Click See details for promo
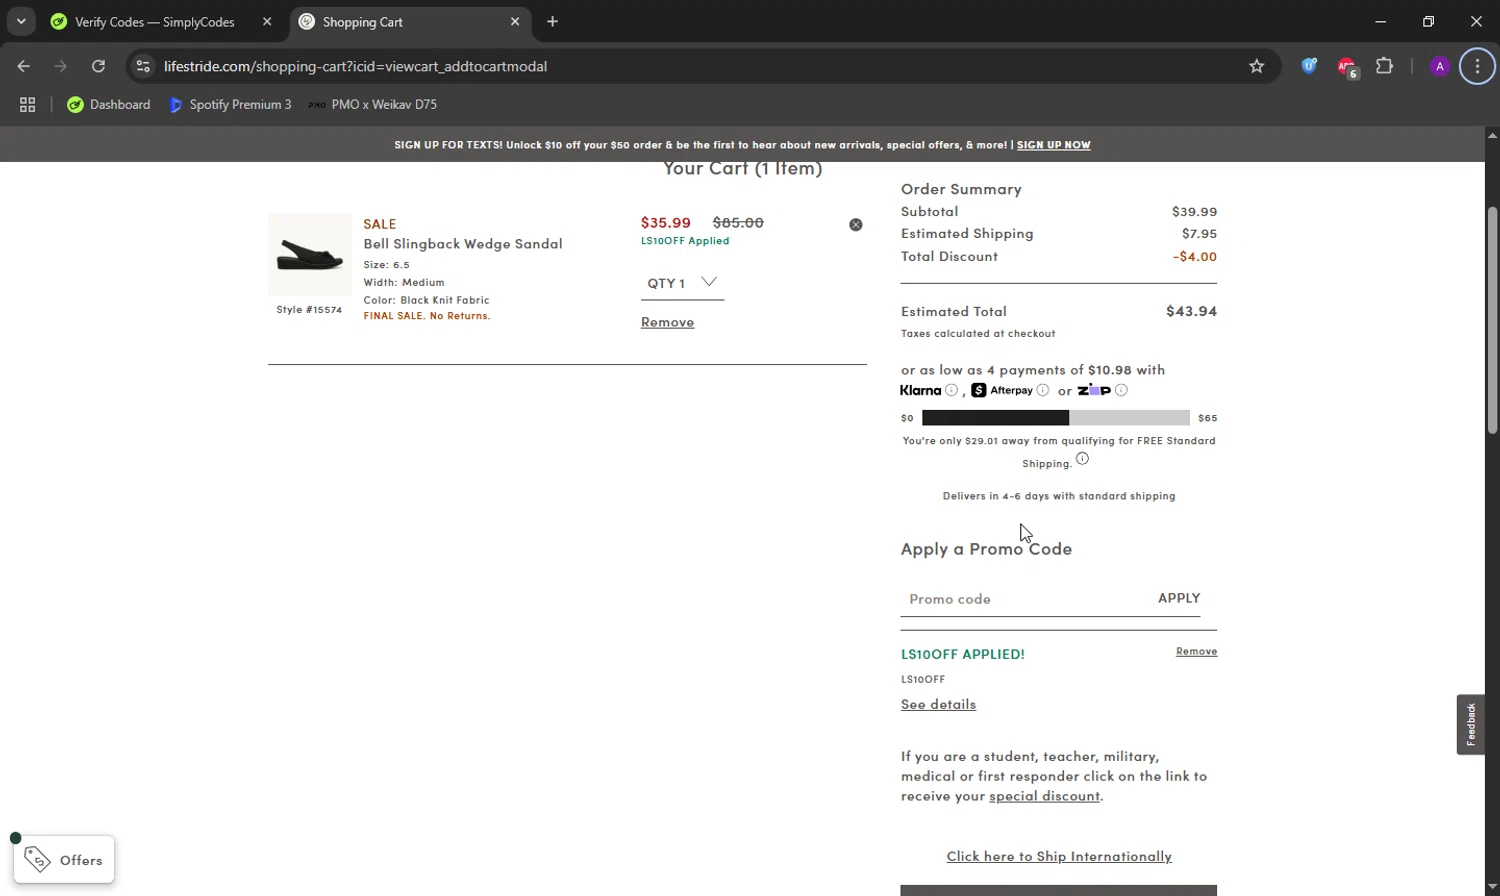The width and height of the screenshot is (1500, 896). click(x=938, y=704)
